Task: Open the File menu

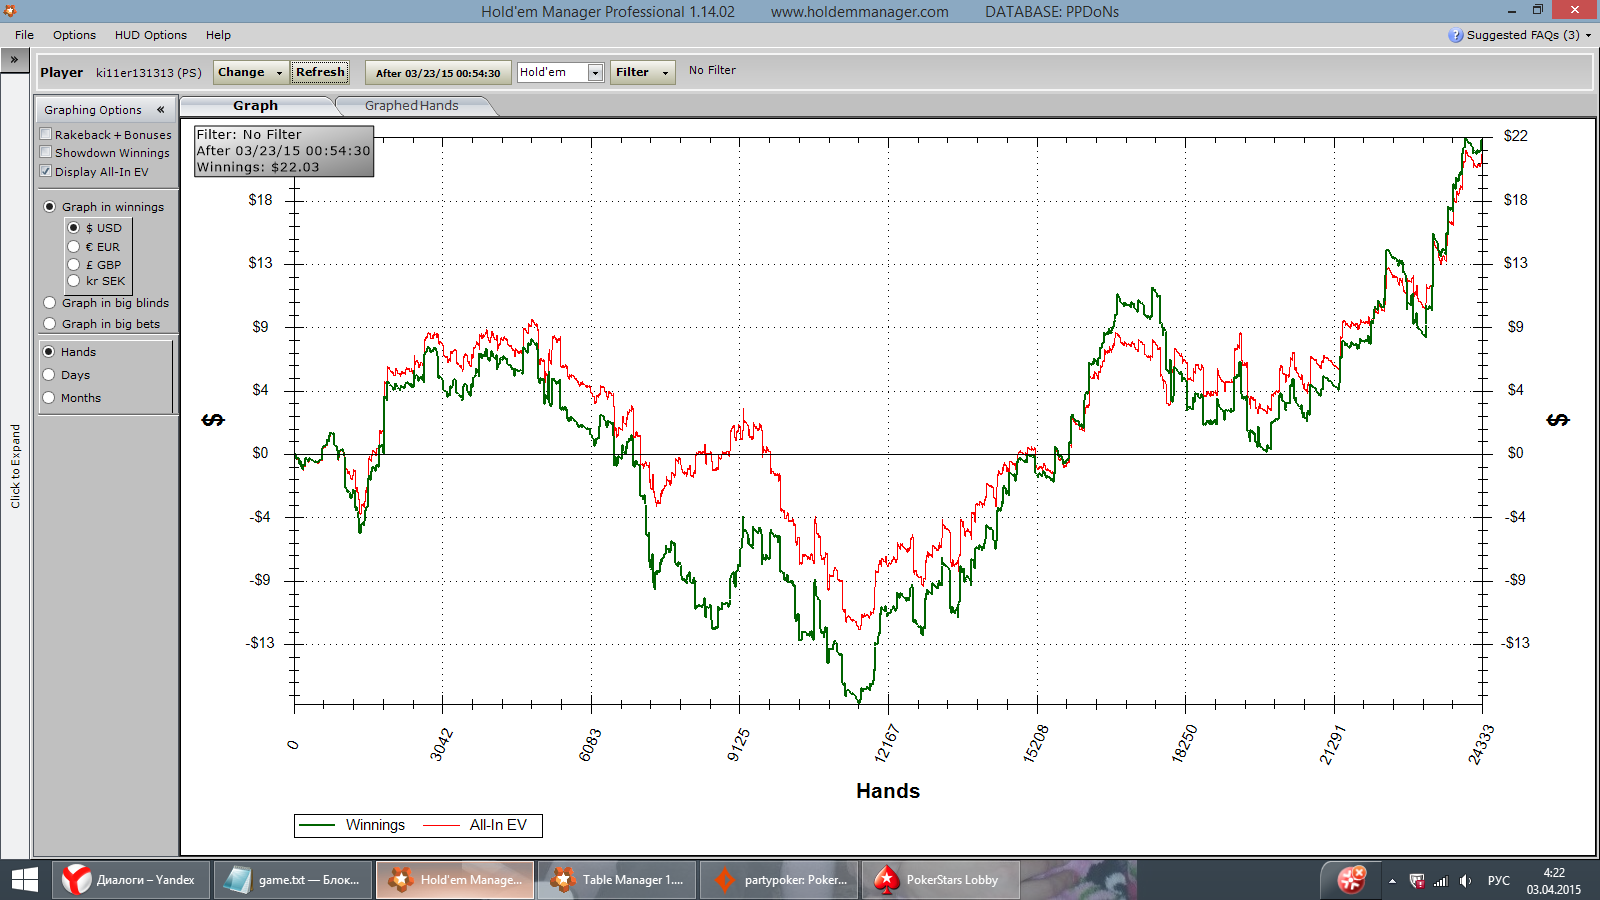Action: point(25,35)
